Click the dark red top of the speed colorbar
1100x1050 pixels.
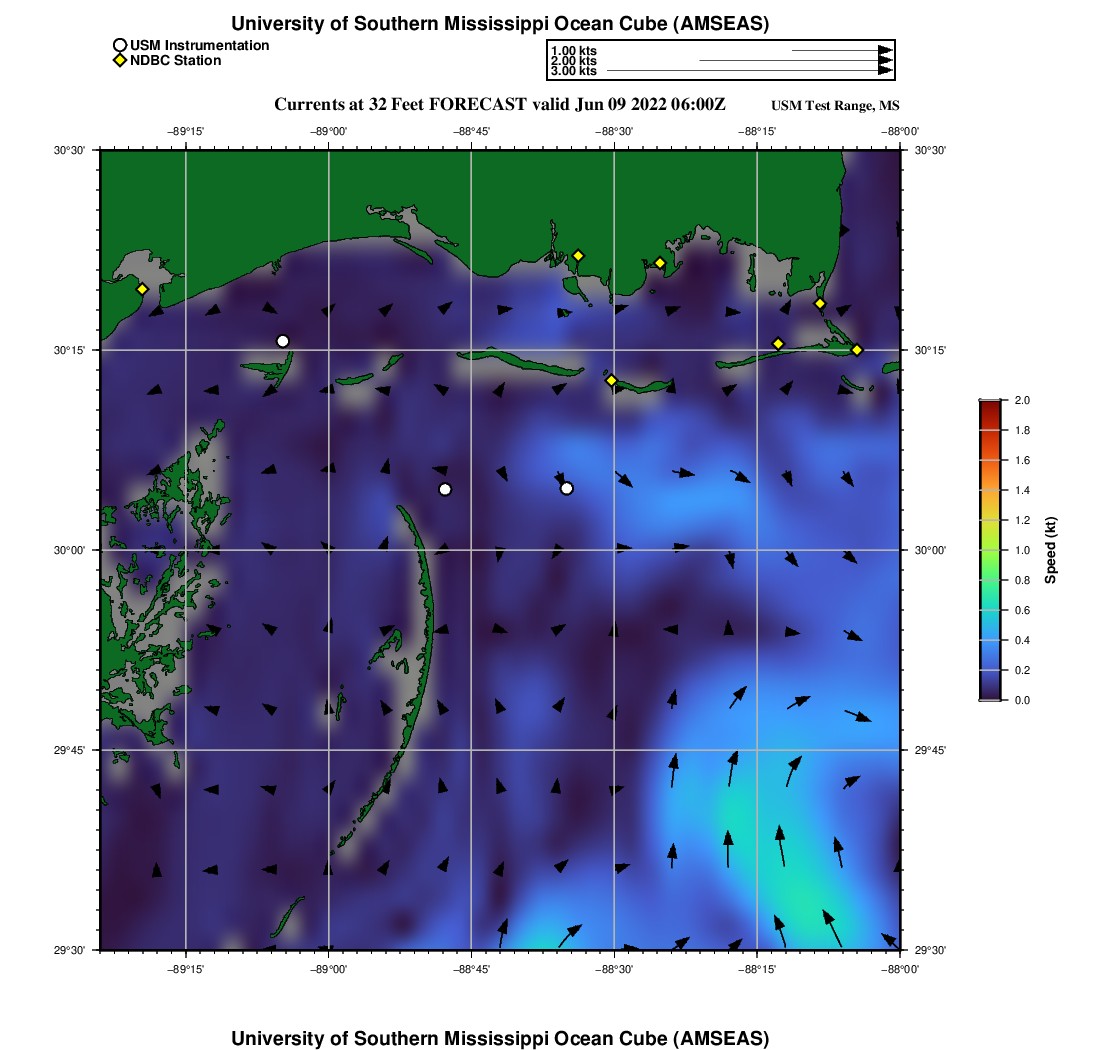[991, 407]
